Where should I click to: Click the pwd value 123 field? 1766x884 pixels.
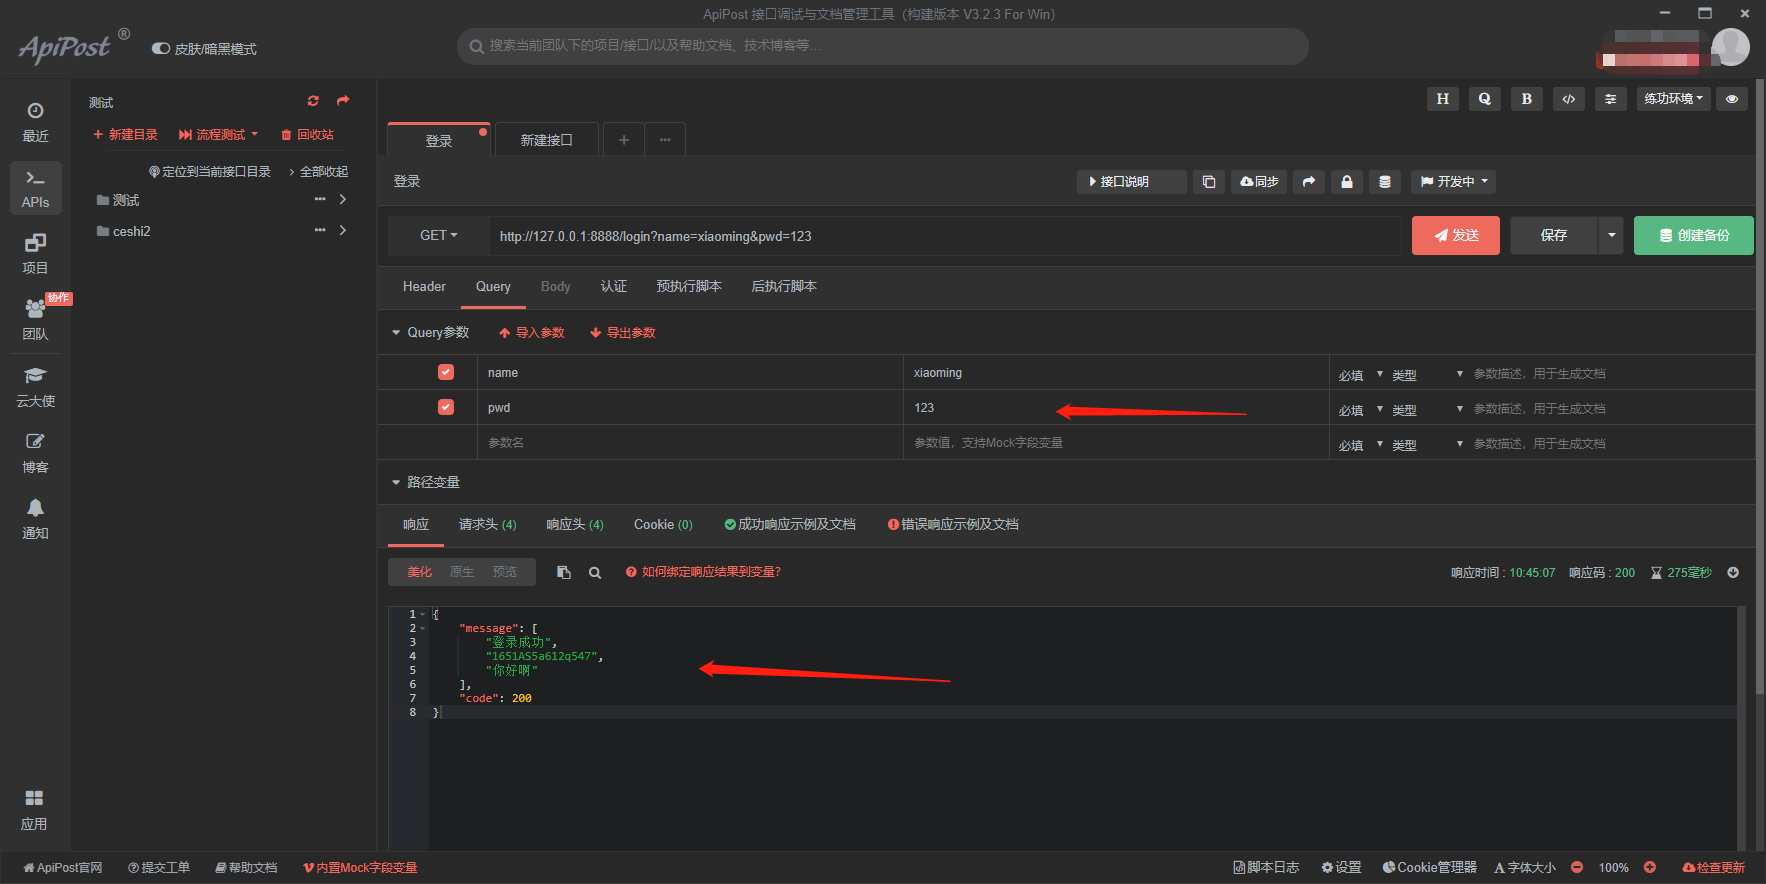click(x=1116, y=408)
